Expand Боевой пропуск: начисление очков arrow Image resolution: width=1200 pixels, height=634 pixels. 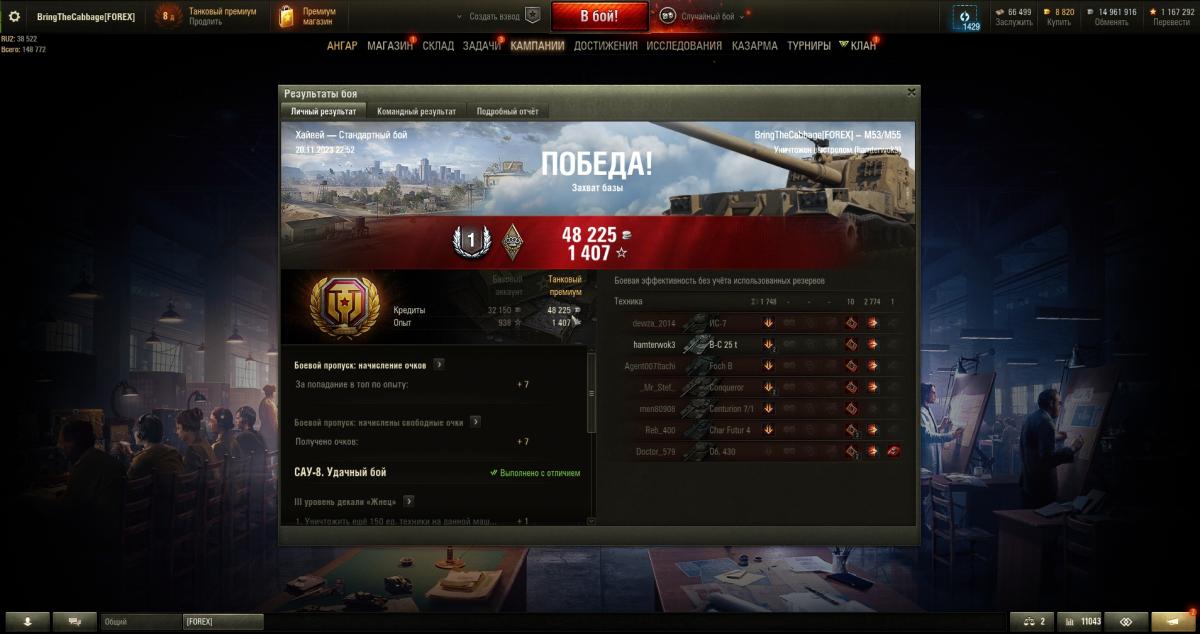(439, 365)
